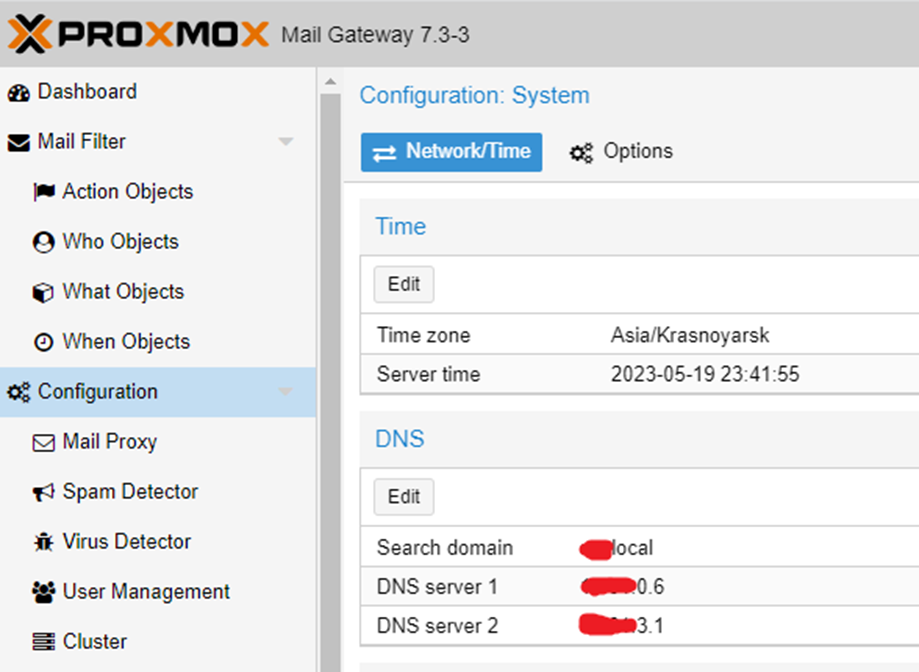The image size is (919, 672).
Task: Click the Options gears icon
Action: coord(581,153)
